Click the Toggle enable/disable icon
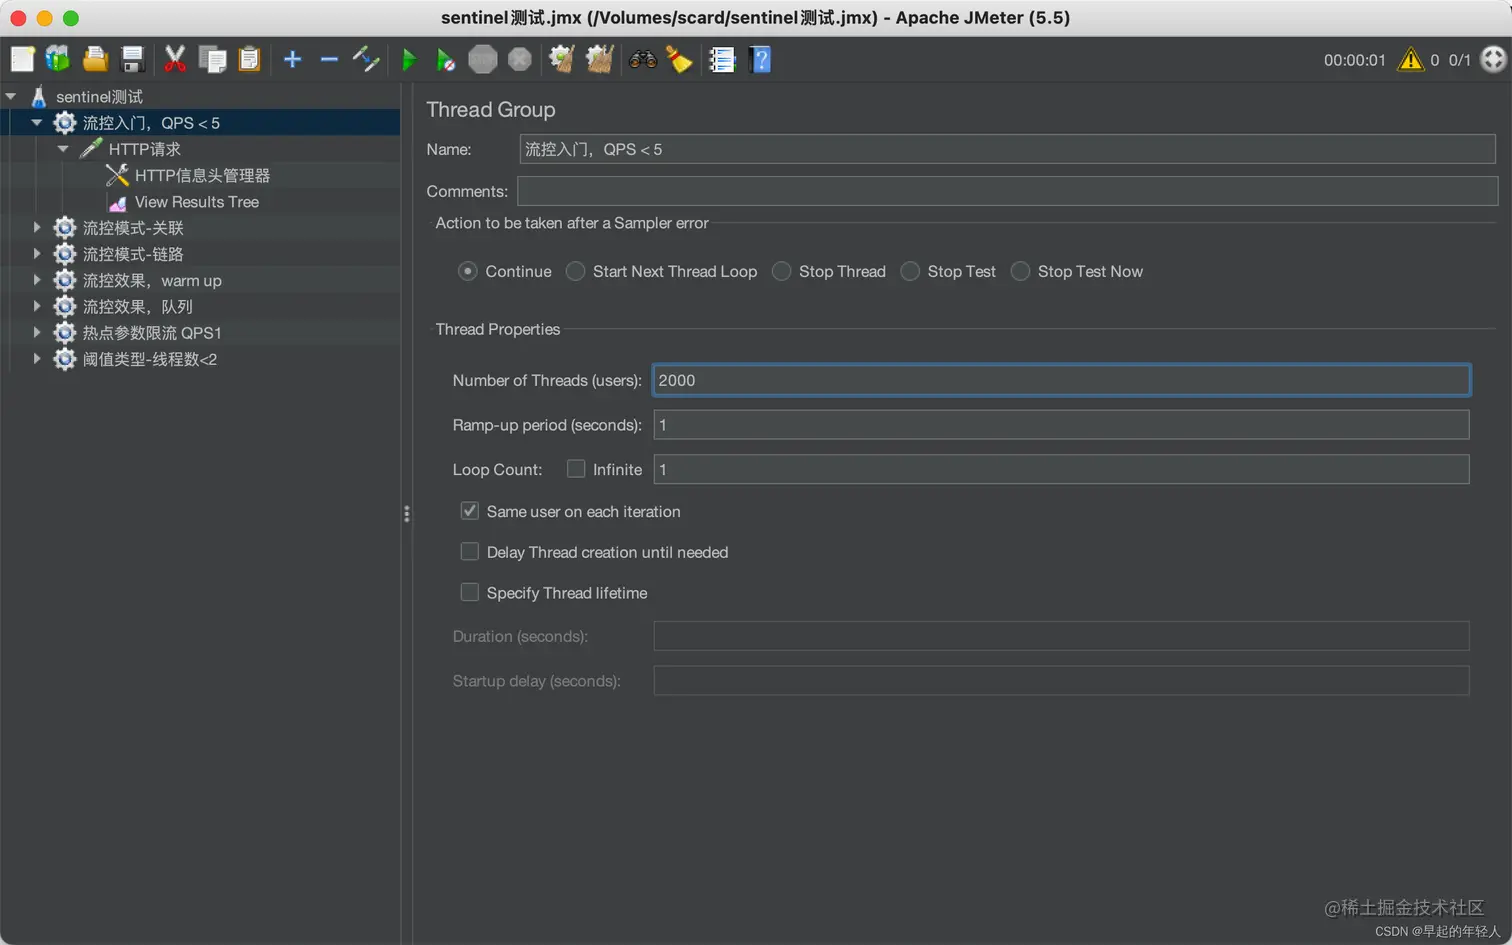The width and height of the screenshot is (1512, 945). 366,60
